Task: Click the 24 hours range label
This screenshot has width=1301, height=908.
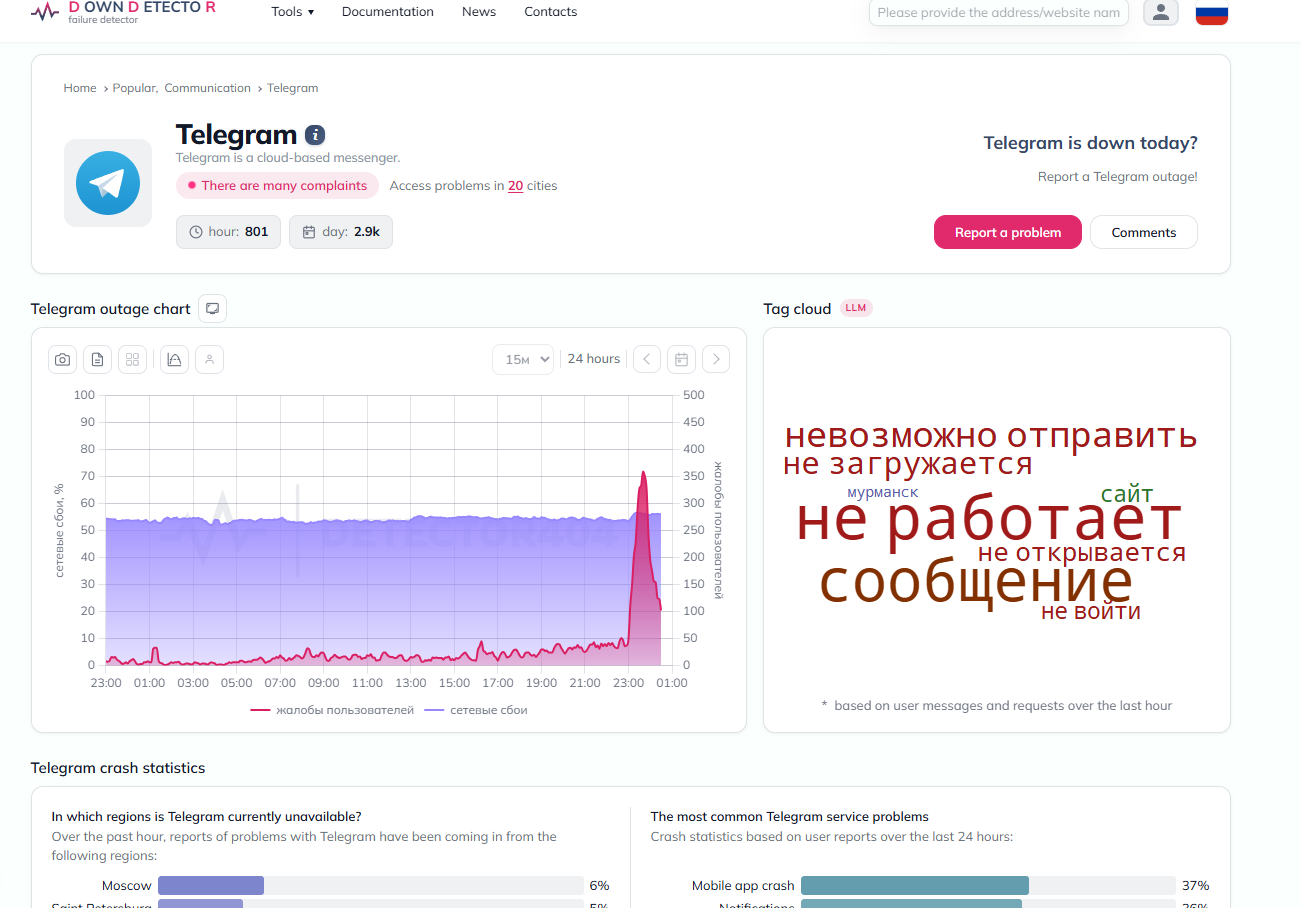Action: coord(594,359)
